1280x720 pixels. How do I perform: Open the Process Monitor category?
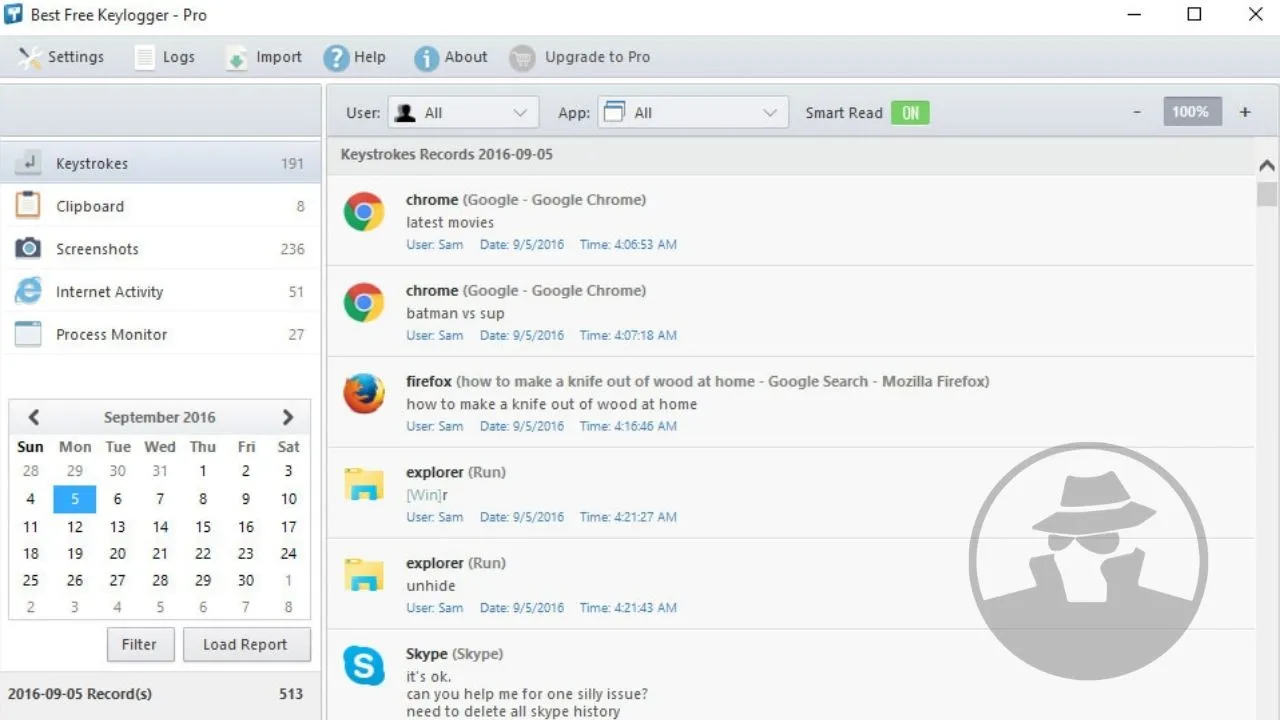[x=160, y=335]
